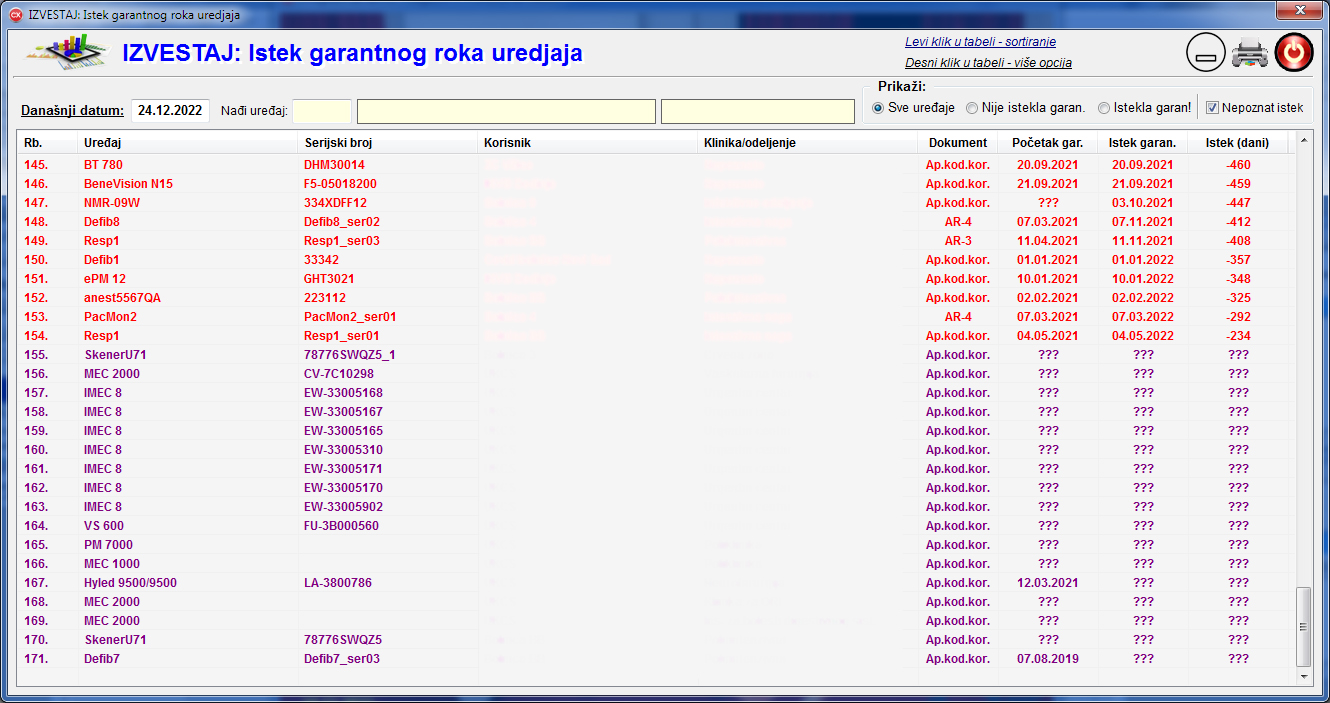Click scrollbar up arrow in table
Viewport: 1330px width, 703px height.
coord(1302,141)
